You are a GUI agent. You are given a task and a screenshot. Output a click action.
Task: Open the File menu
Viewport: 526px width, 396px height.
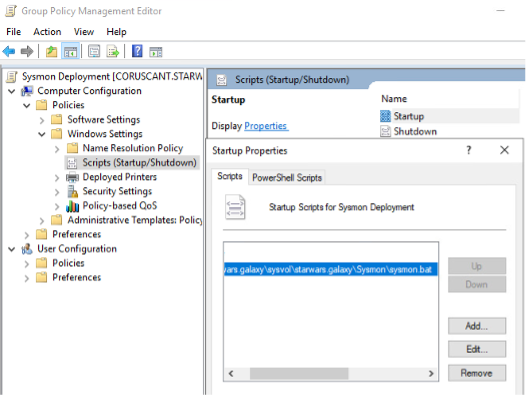tap(14, 32)
